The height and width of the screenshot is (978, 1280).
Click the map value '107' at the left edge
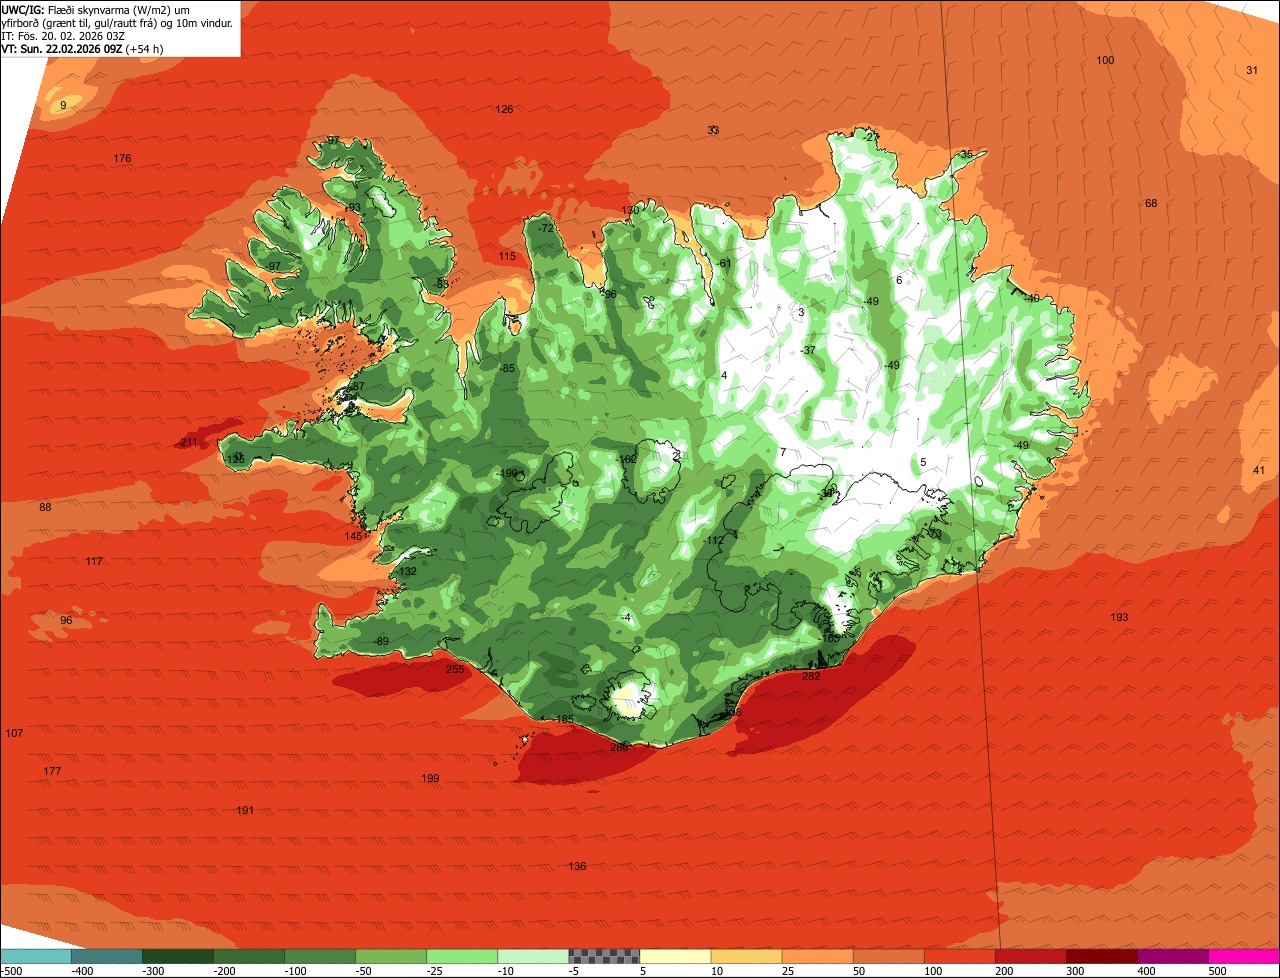(14, 734)
